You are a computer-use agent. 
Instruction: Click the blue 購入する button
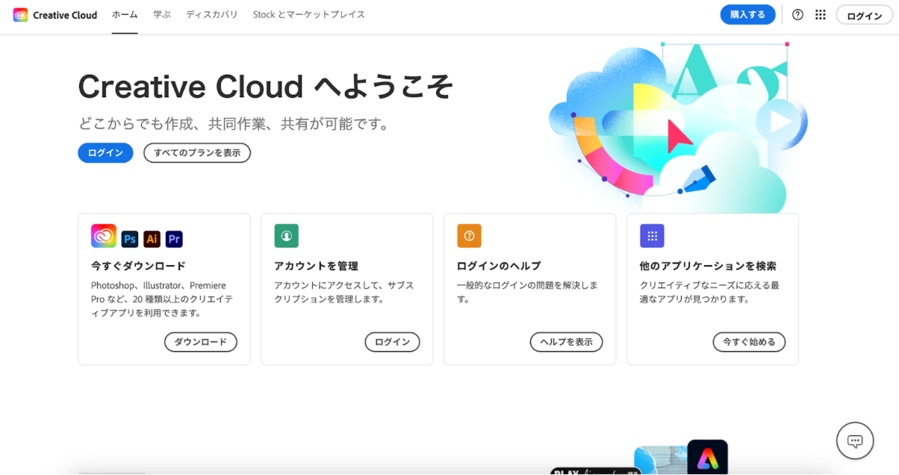point(748,15)
